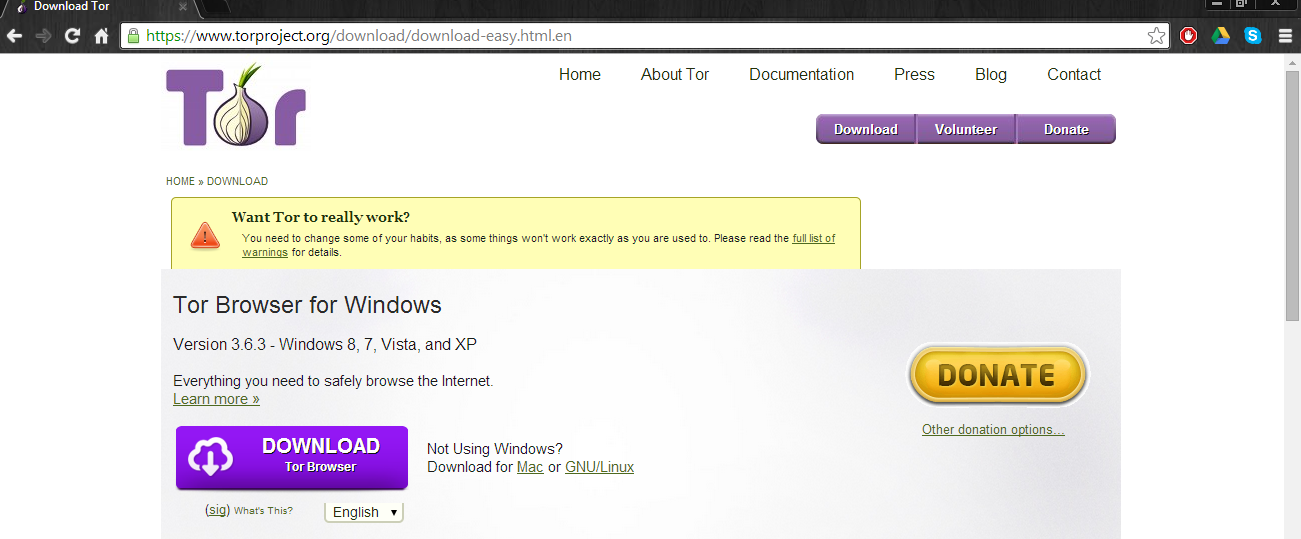
Task: Open the GNU/Linux download link
Action: [599, 467]
